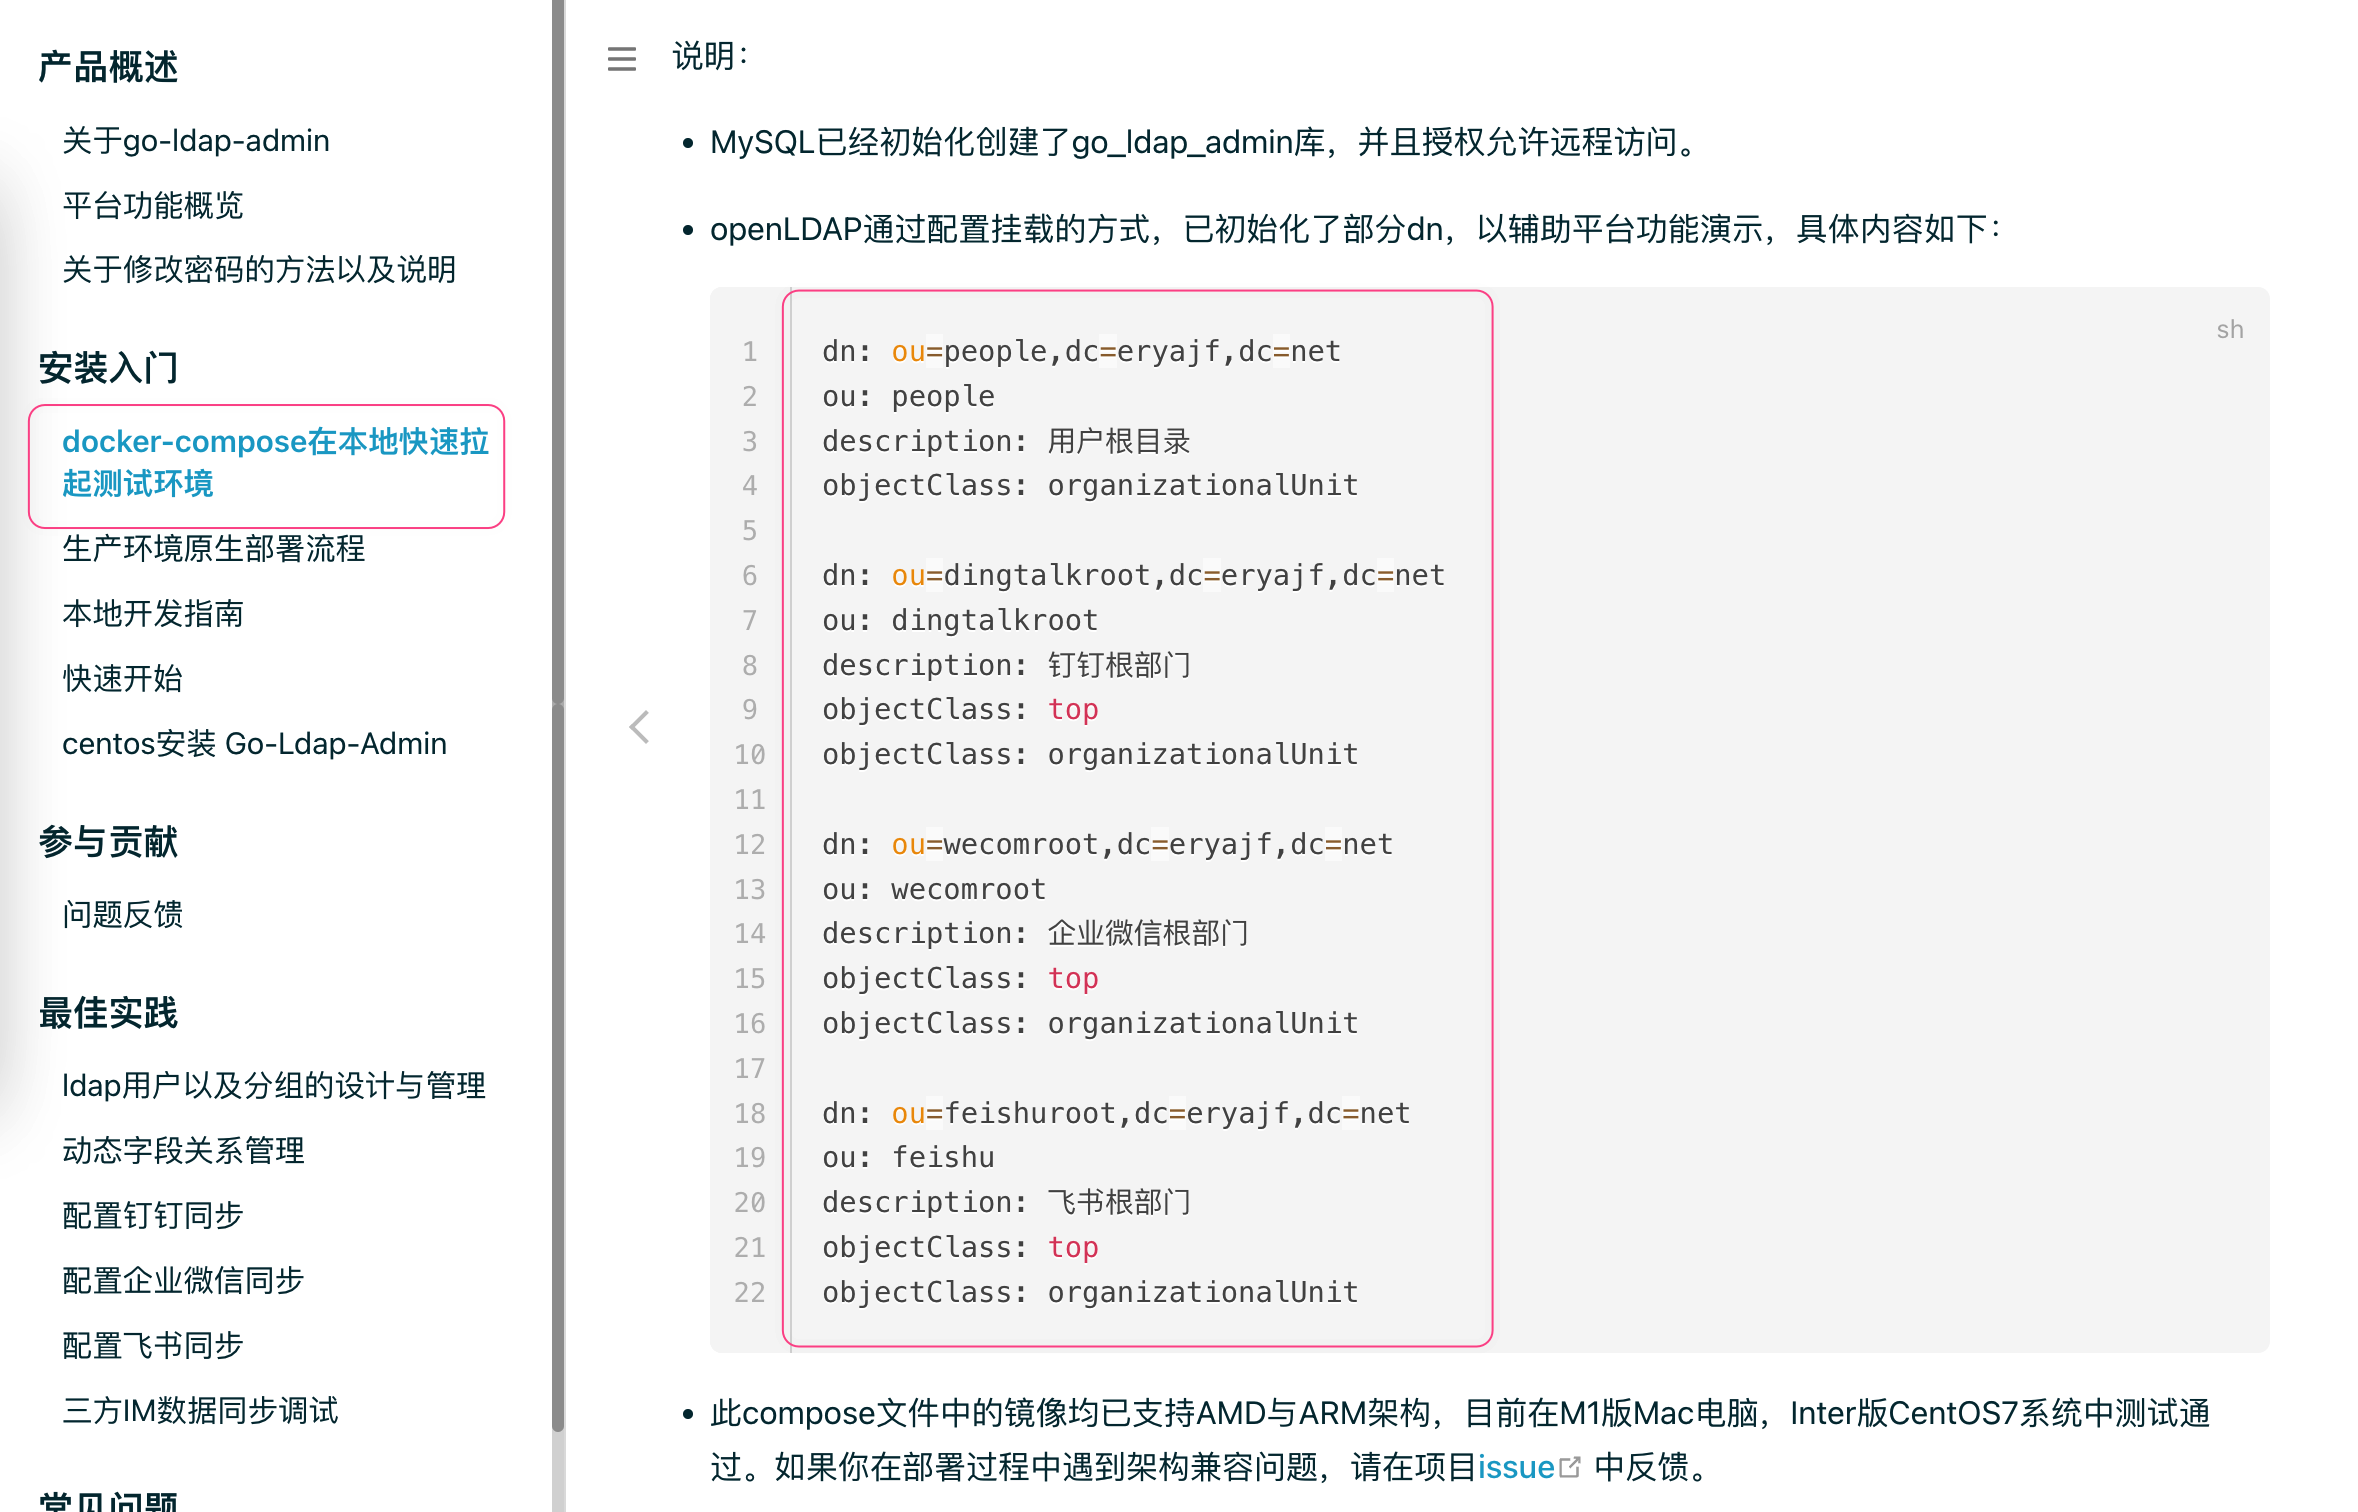This screenshot has height=1512, width=2358.
Task: Open the 配置钉钉同步 page
Action: [x=152, y=1216]
